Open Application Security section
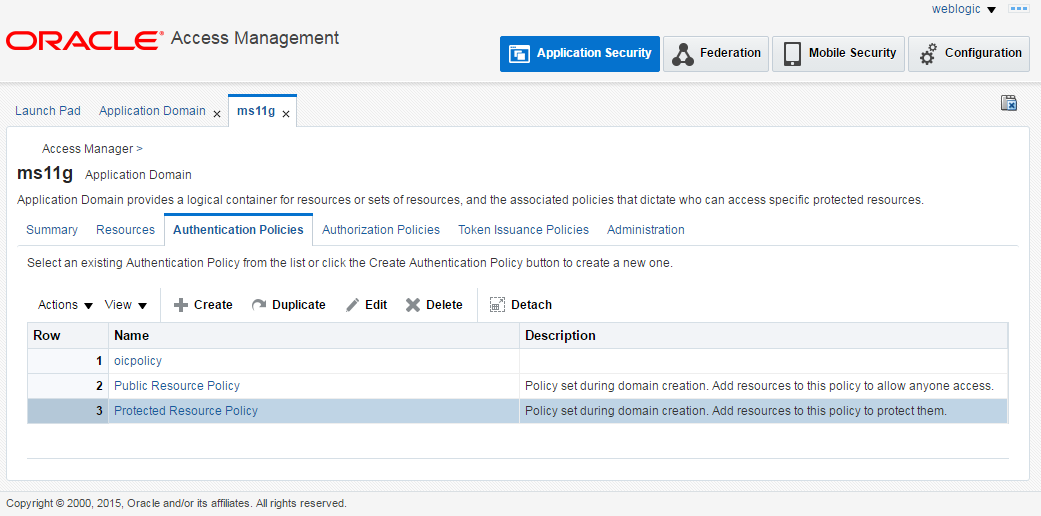 coord(580,54)
